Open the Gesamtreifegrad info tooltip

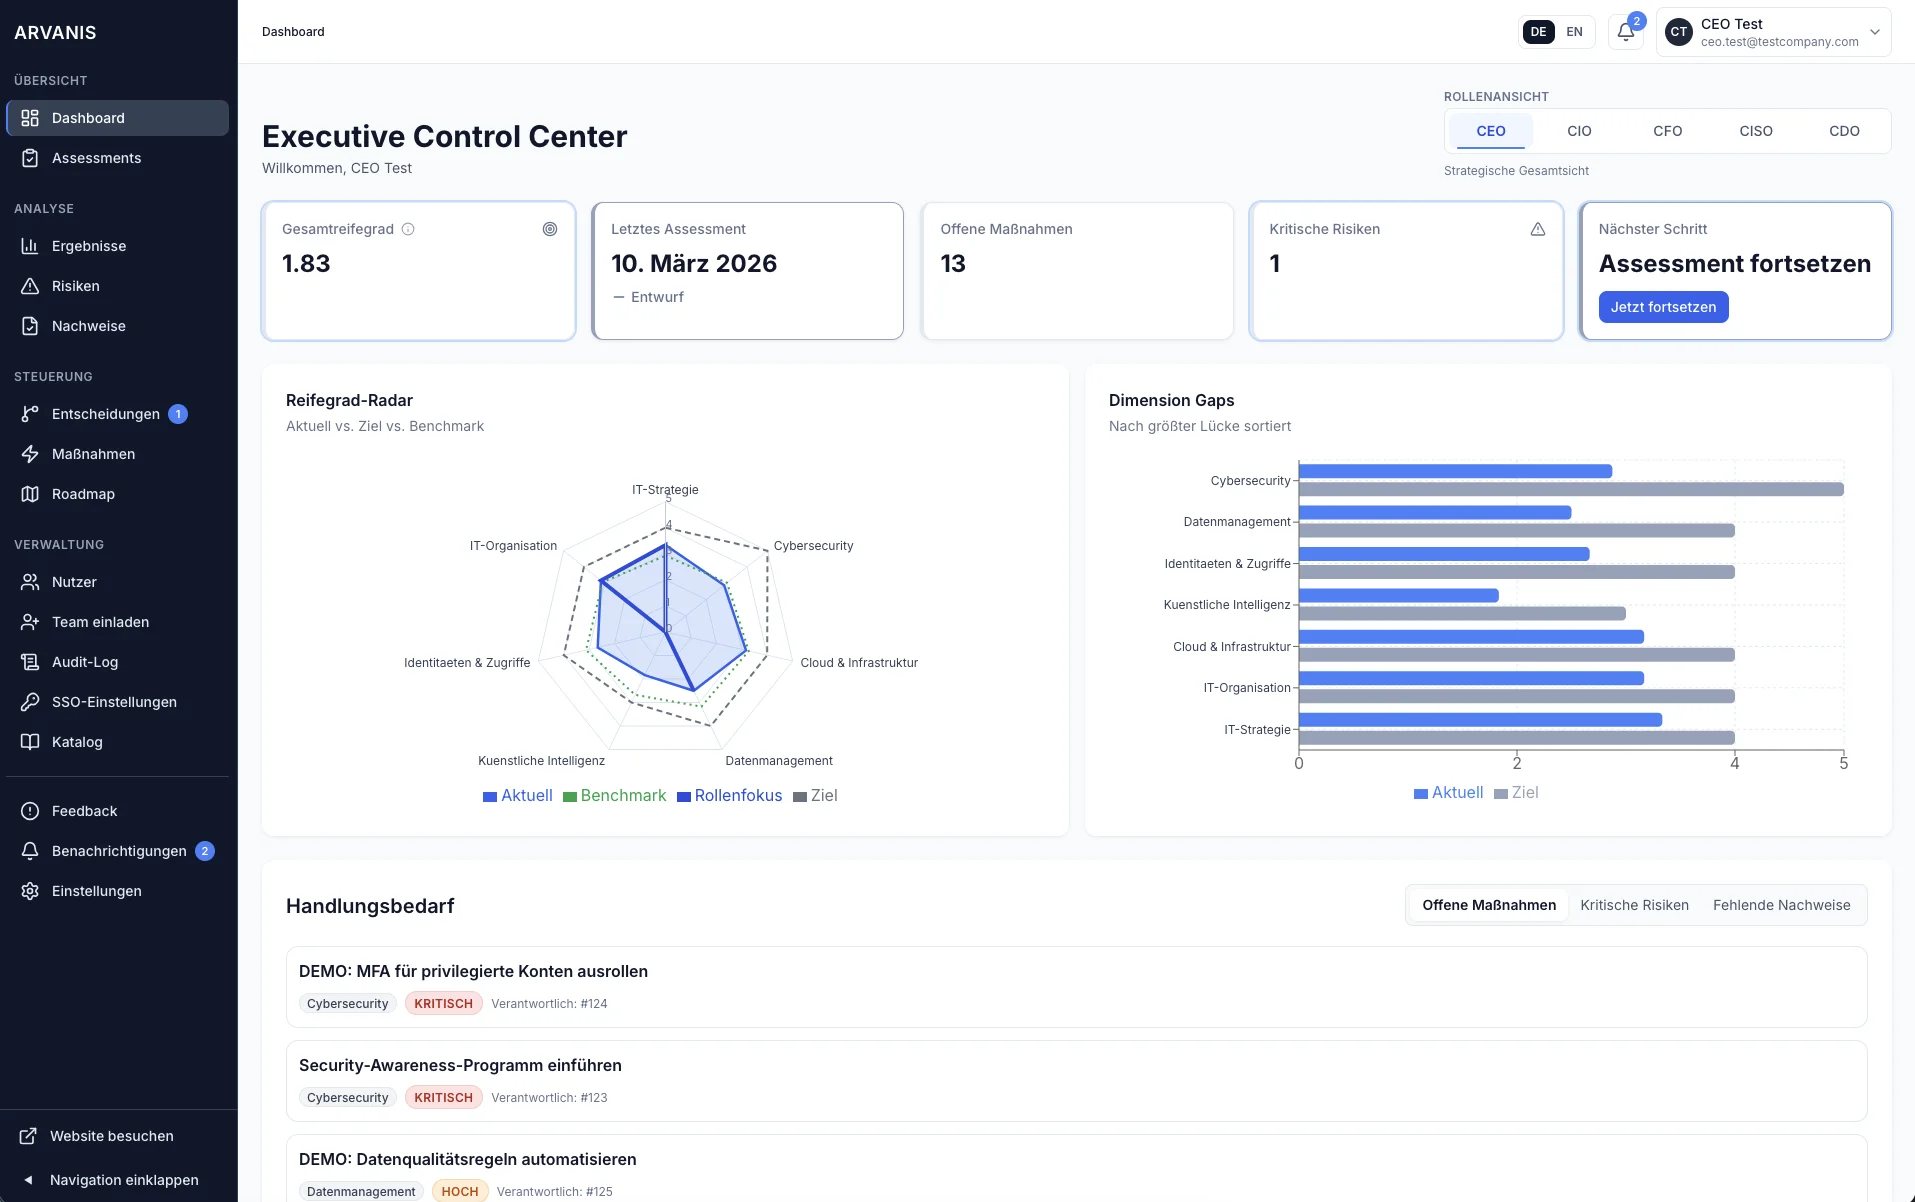408,228
